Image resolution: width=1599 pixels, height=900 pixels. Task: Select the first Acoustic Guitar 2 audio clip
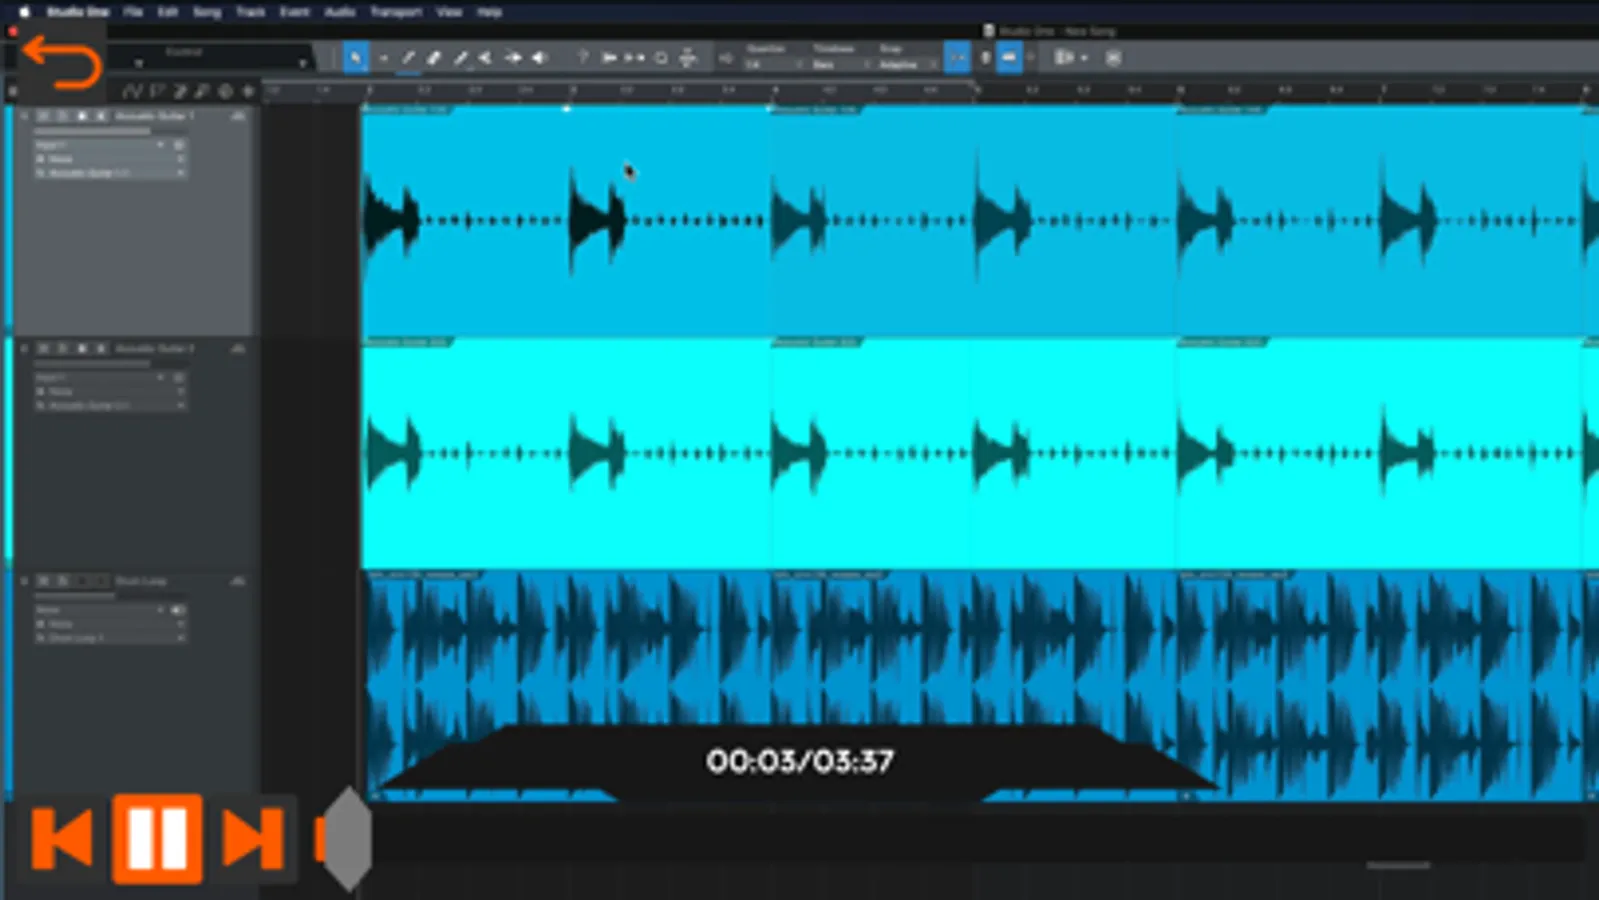566,453
